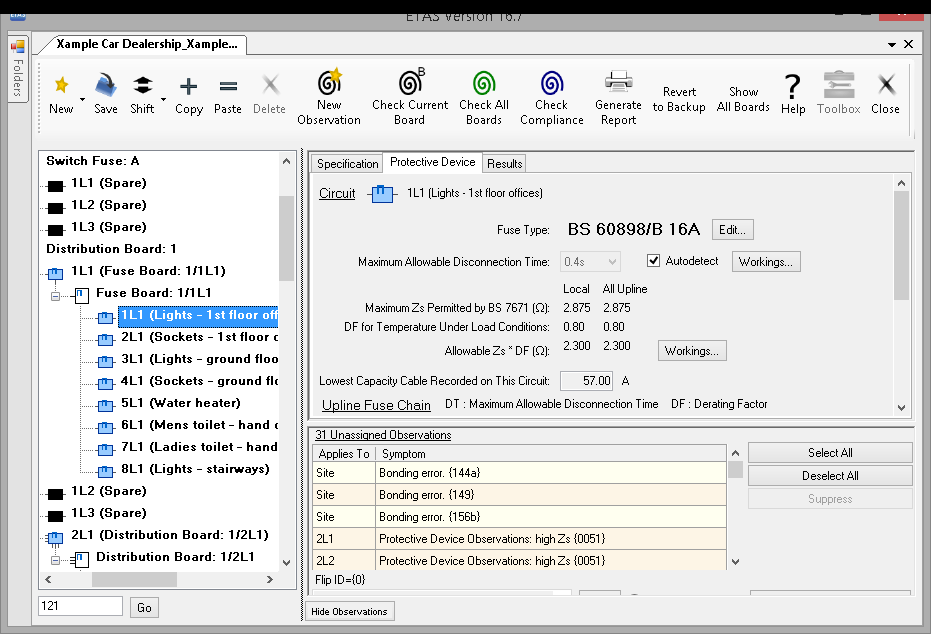Click the Delete X icon

270,85
